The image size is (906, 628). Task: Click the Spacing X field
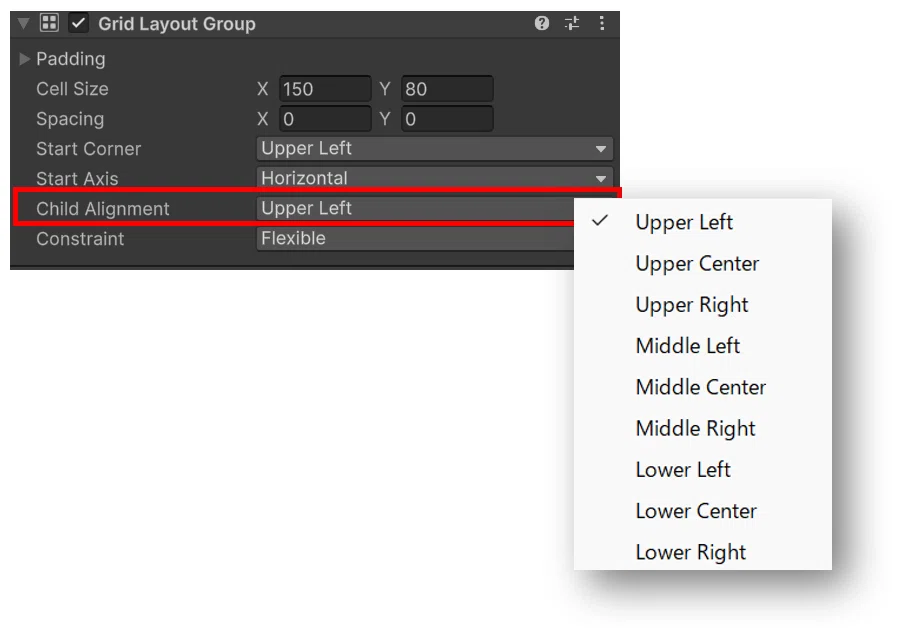tap(325, 119)
